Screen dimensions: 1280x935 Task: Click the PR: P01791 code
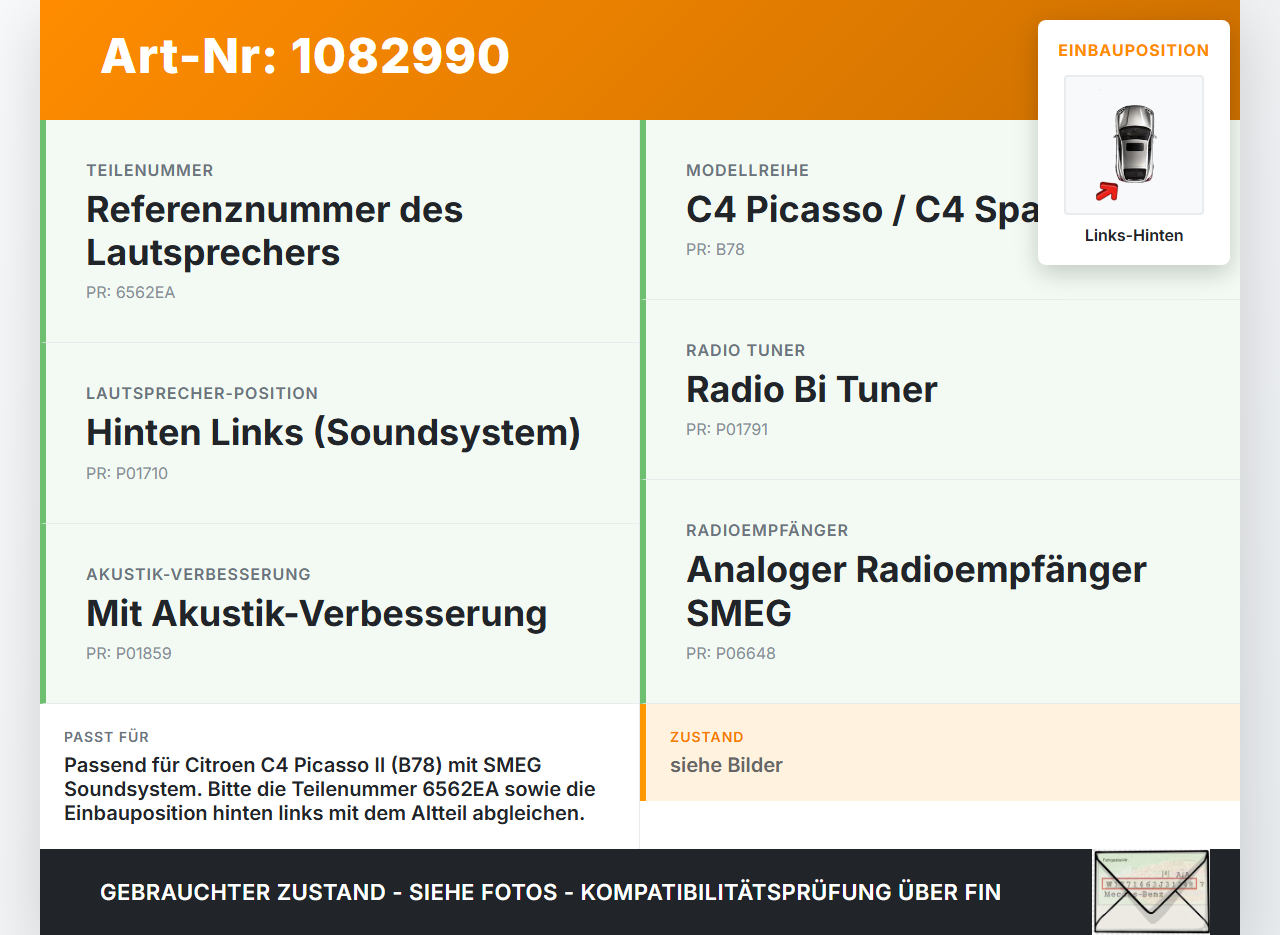point(727,430)
